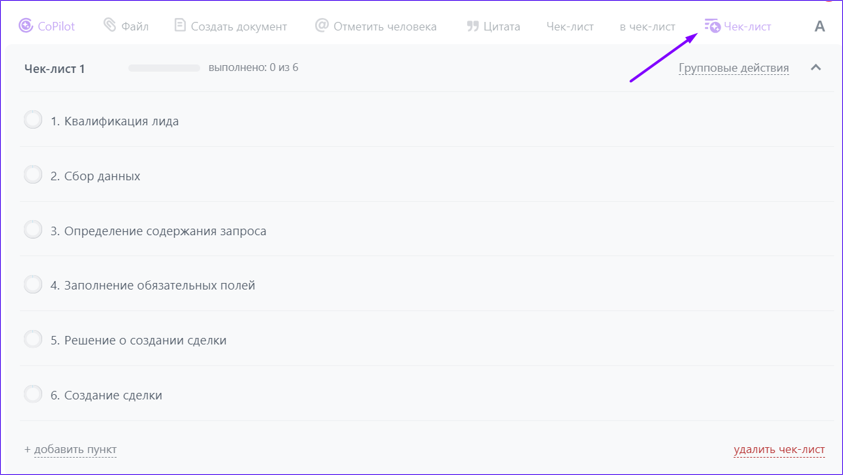Click the purple Чек-лист list icon
The height and width of the screenshot is (475, 843).
point(712,26)
